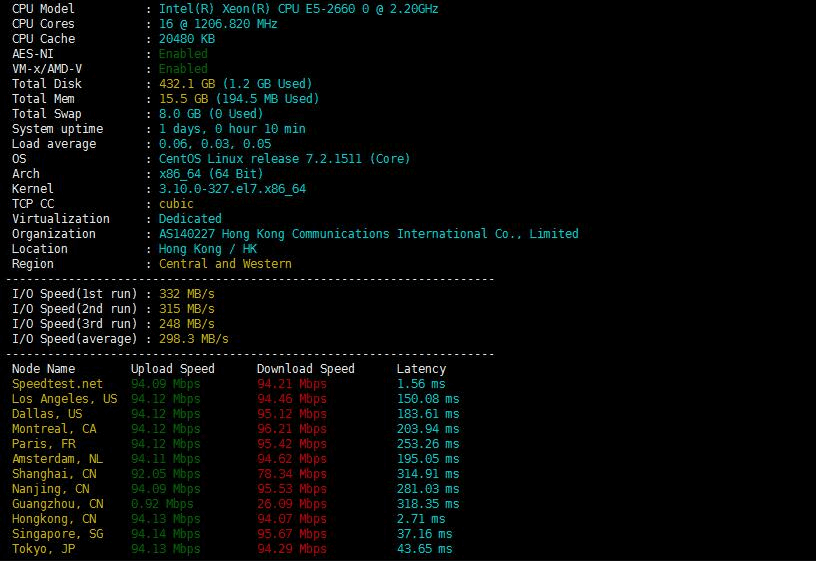Click the AES-NI Enabled status text
The image size is (816, 561).
coord(183,54)
